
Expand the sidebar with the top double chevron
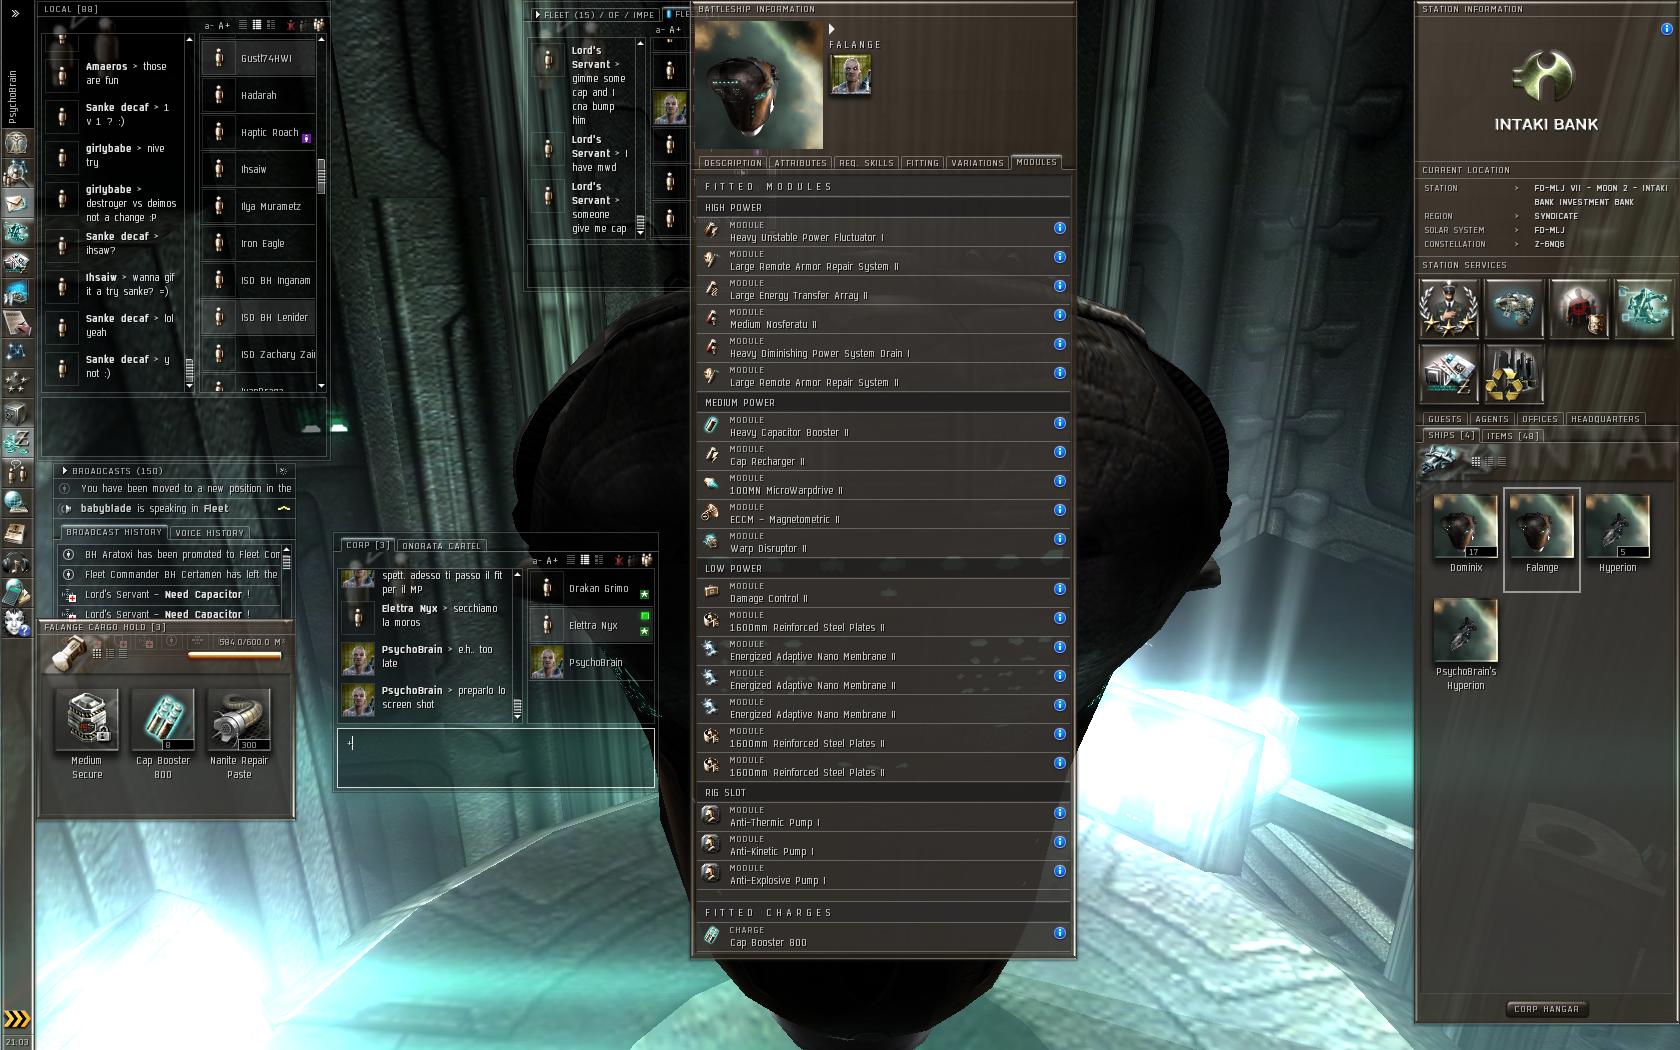click(15, 13)
